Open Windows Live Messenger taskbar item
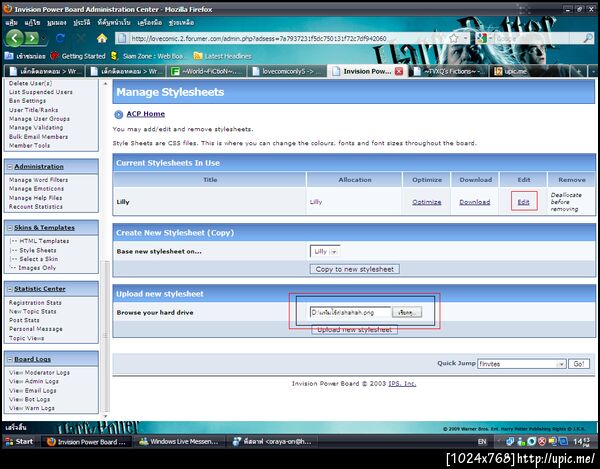Viewport: 600px width, 469px height. point(179,441)
